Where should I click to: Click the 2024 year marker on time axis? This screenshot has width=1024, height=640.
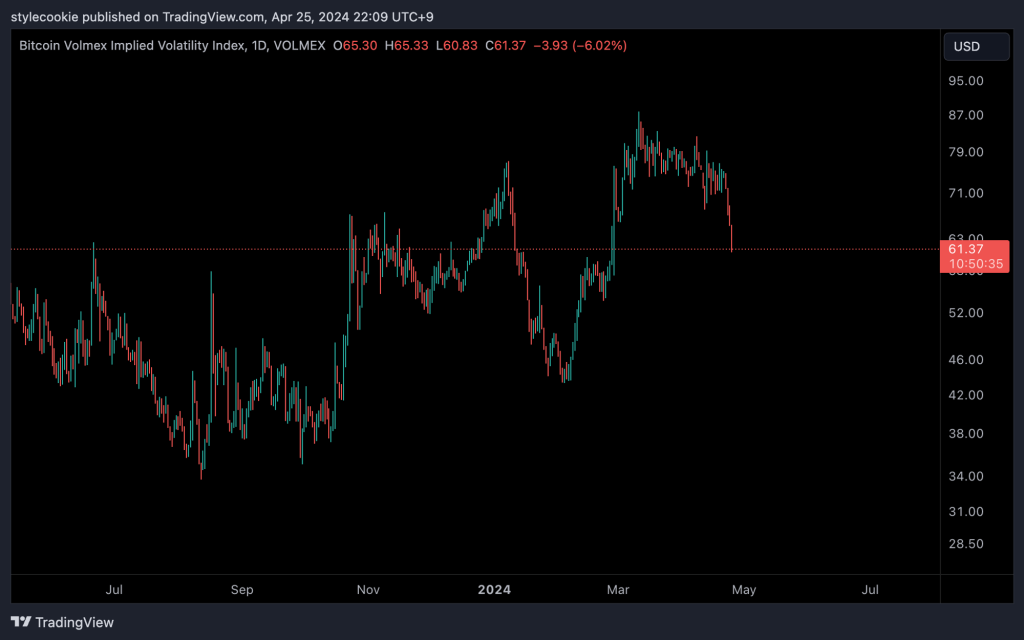pos(494,590)
